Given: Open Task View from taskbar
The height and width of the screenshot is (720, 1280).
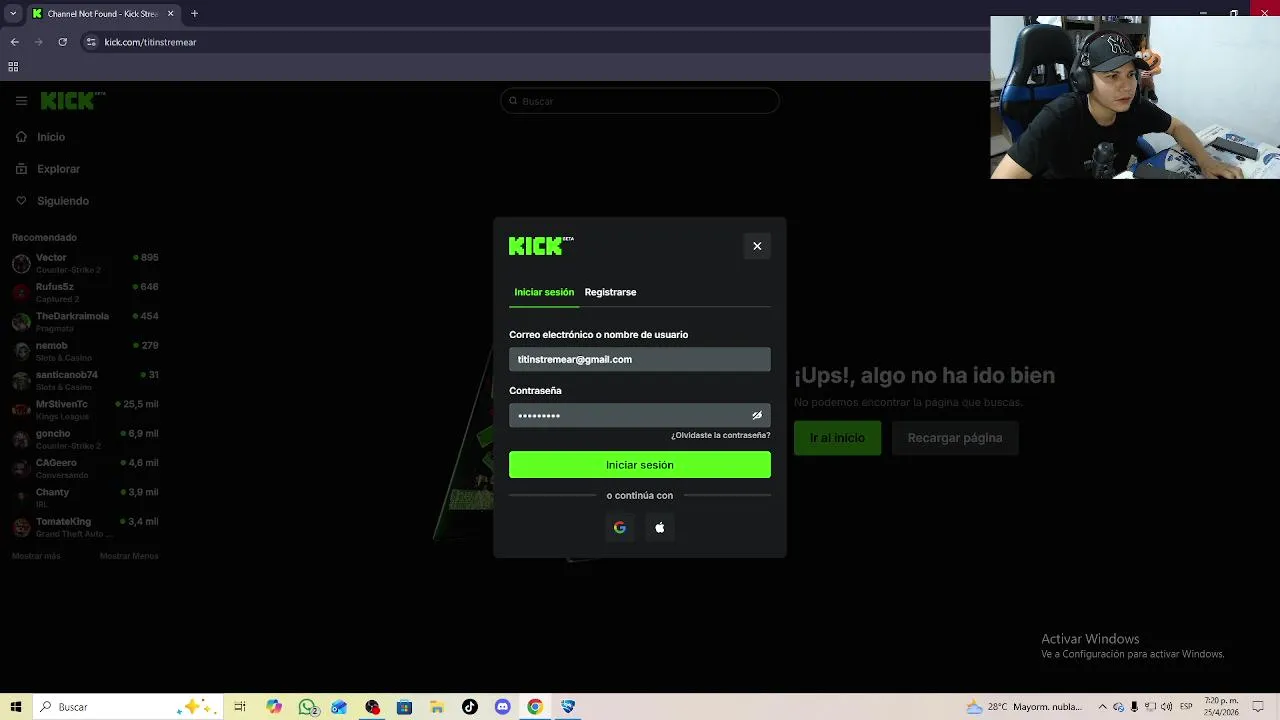Looking at the screenshot, I should [x=240, y=707].
